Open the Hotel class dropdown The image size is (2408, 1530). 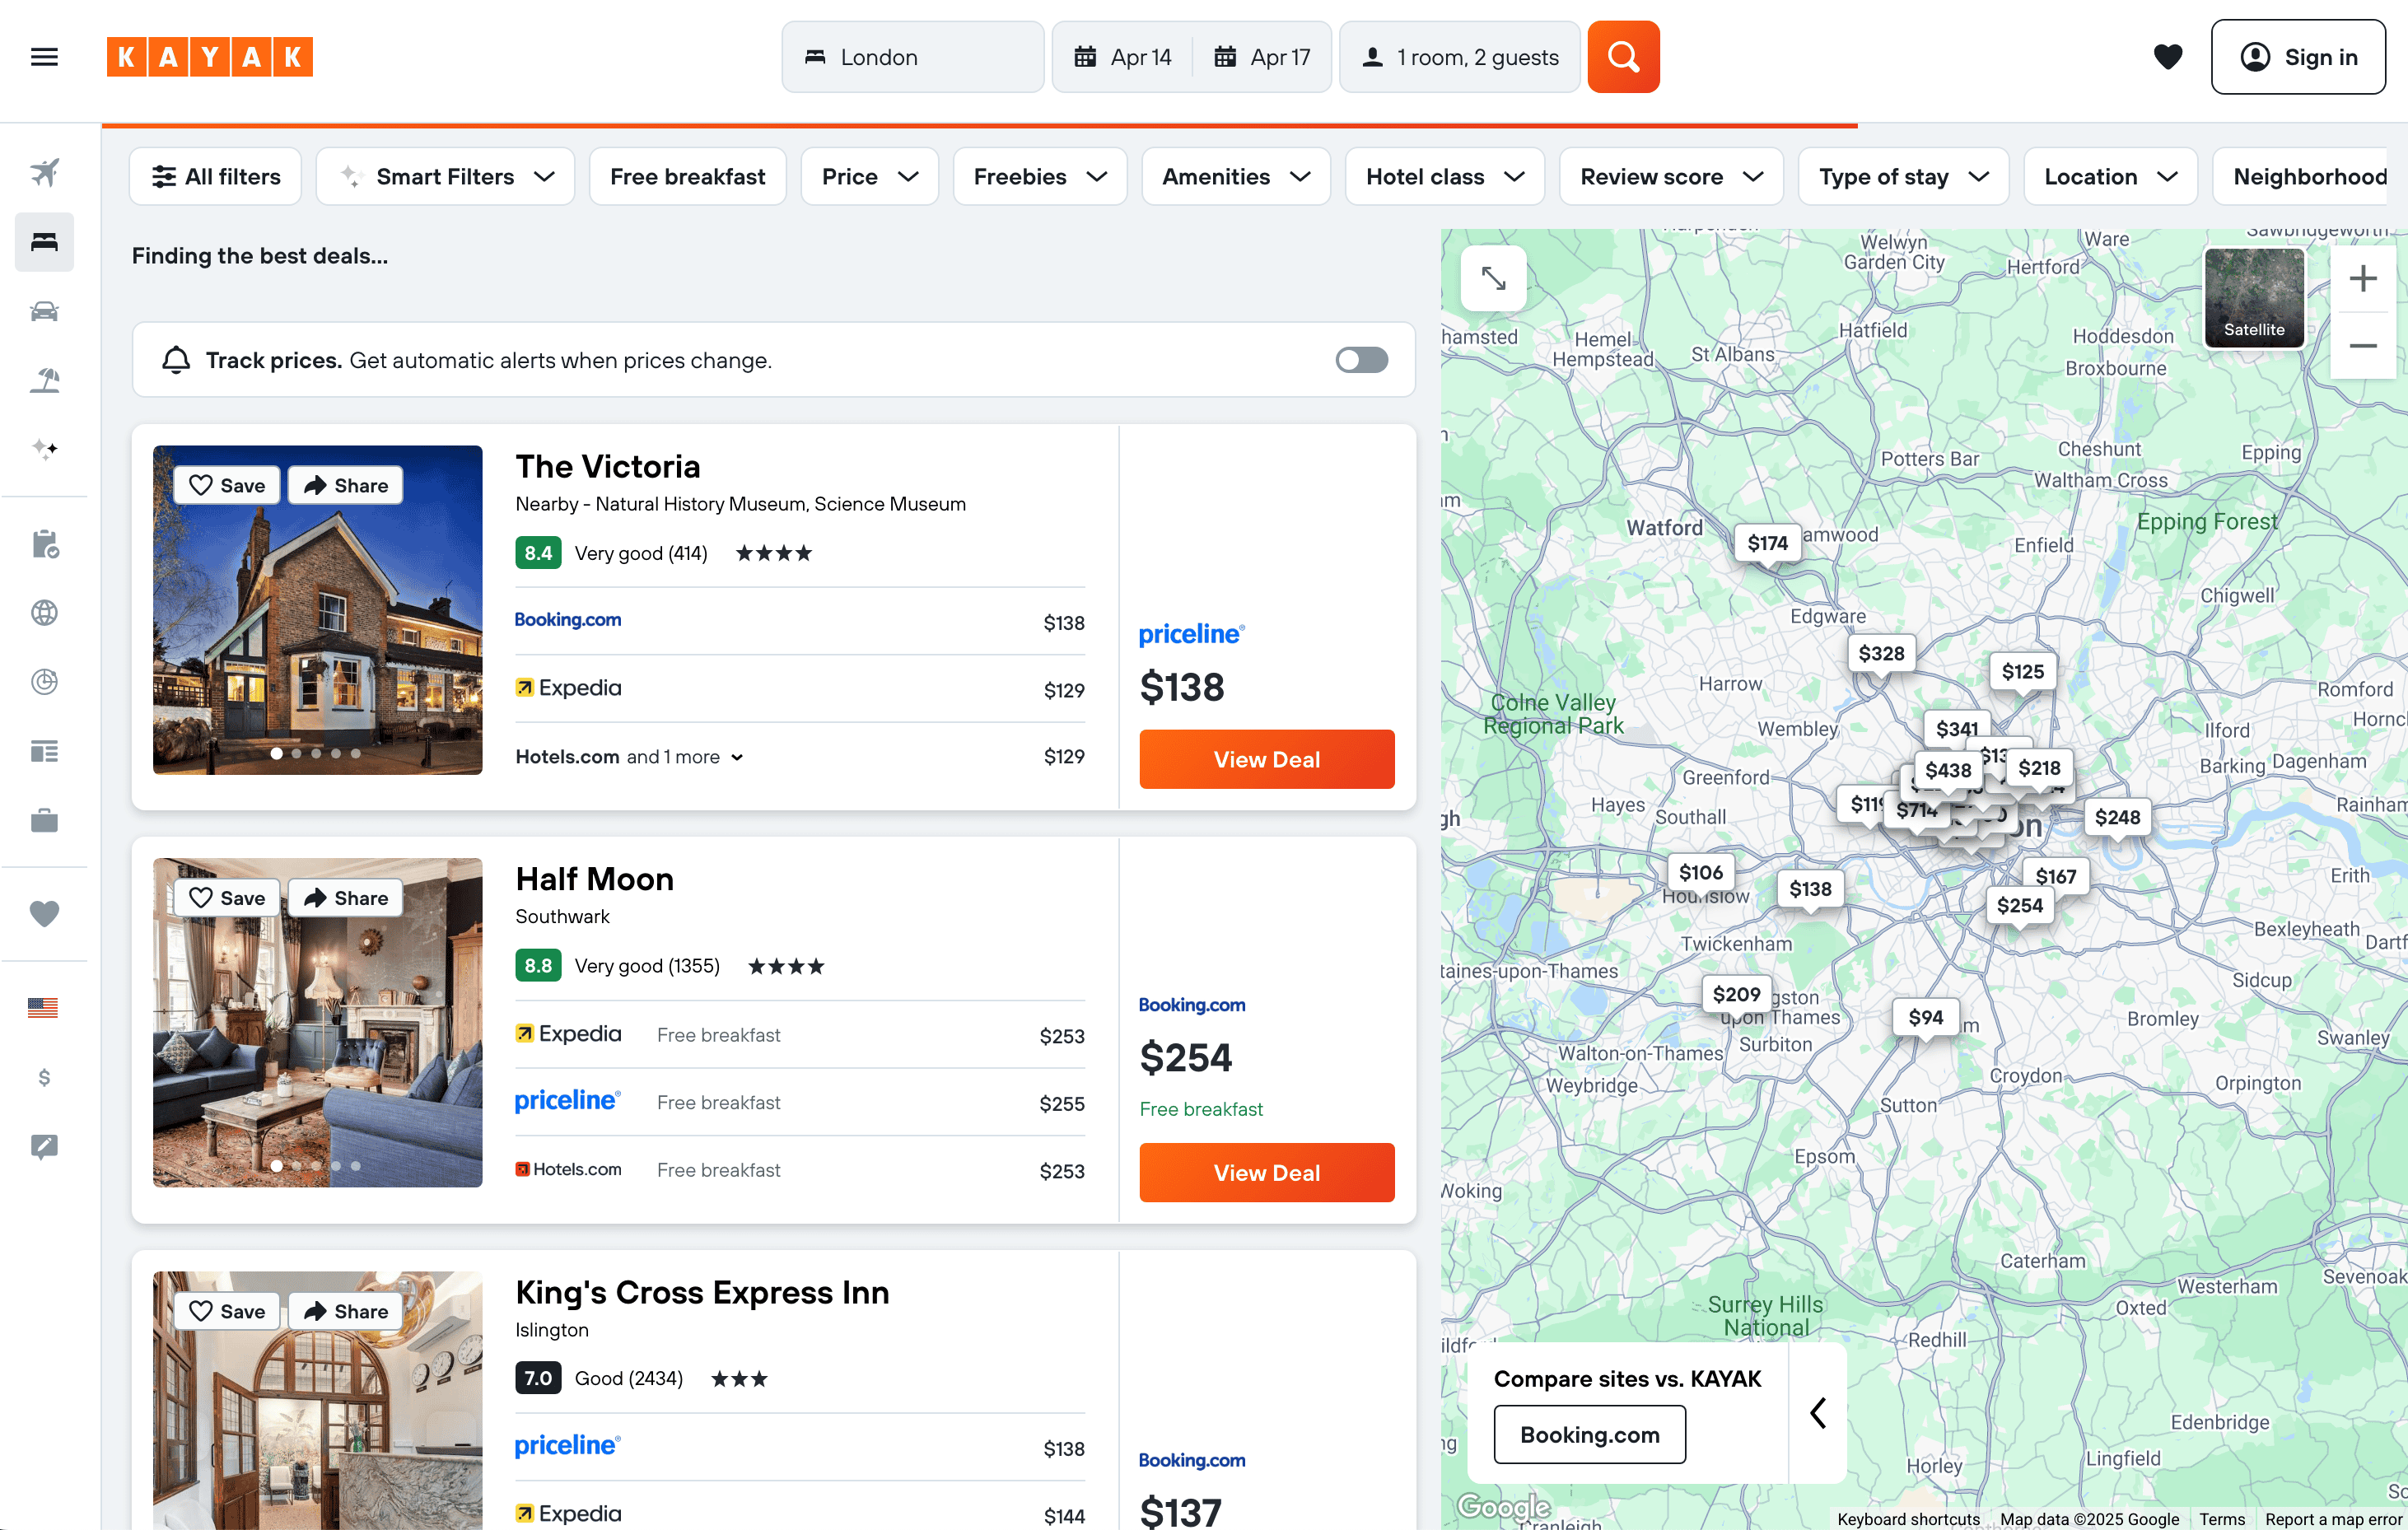[1444, 177]
